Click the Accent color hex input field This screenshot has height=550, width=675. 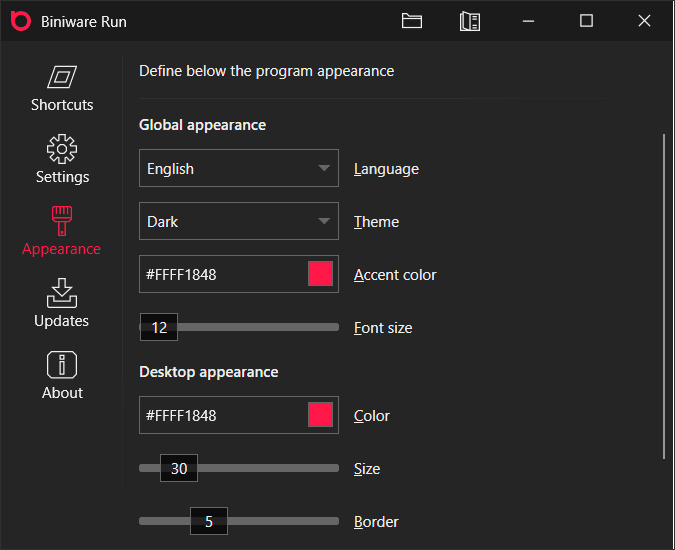point(223,274)
